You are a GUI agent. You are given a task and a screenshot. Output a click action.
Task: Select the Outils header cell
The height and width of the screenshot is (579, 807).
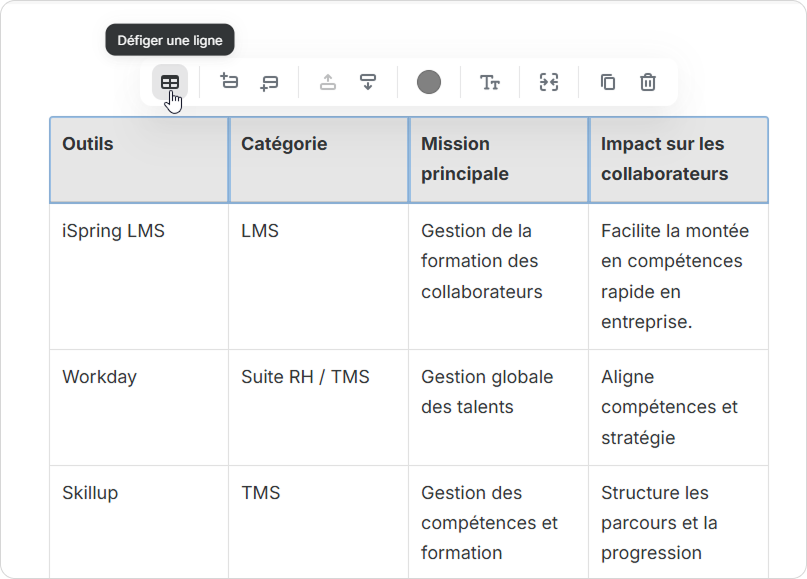138,160
